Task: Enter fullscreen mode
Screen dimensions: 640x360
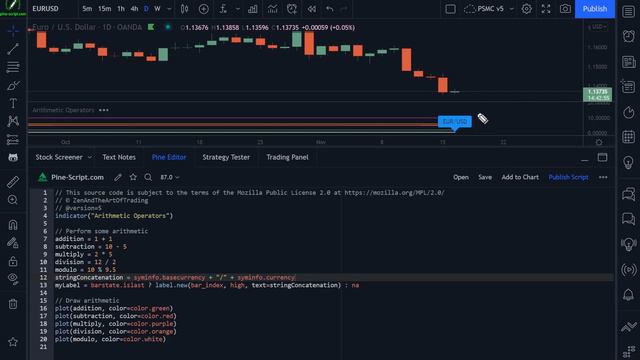Action: [x=546, y=9]
